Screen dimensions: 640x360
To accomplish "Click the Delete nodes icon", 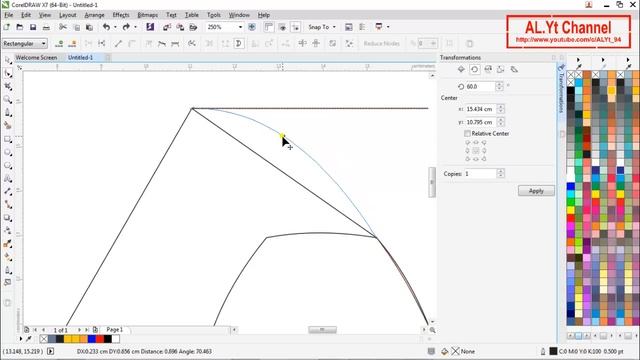I will click(72, 44).
